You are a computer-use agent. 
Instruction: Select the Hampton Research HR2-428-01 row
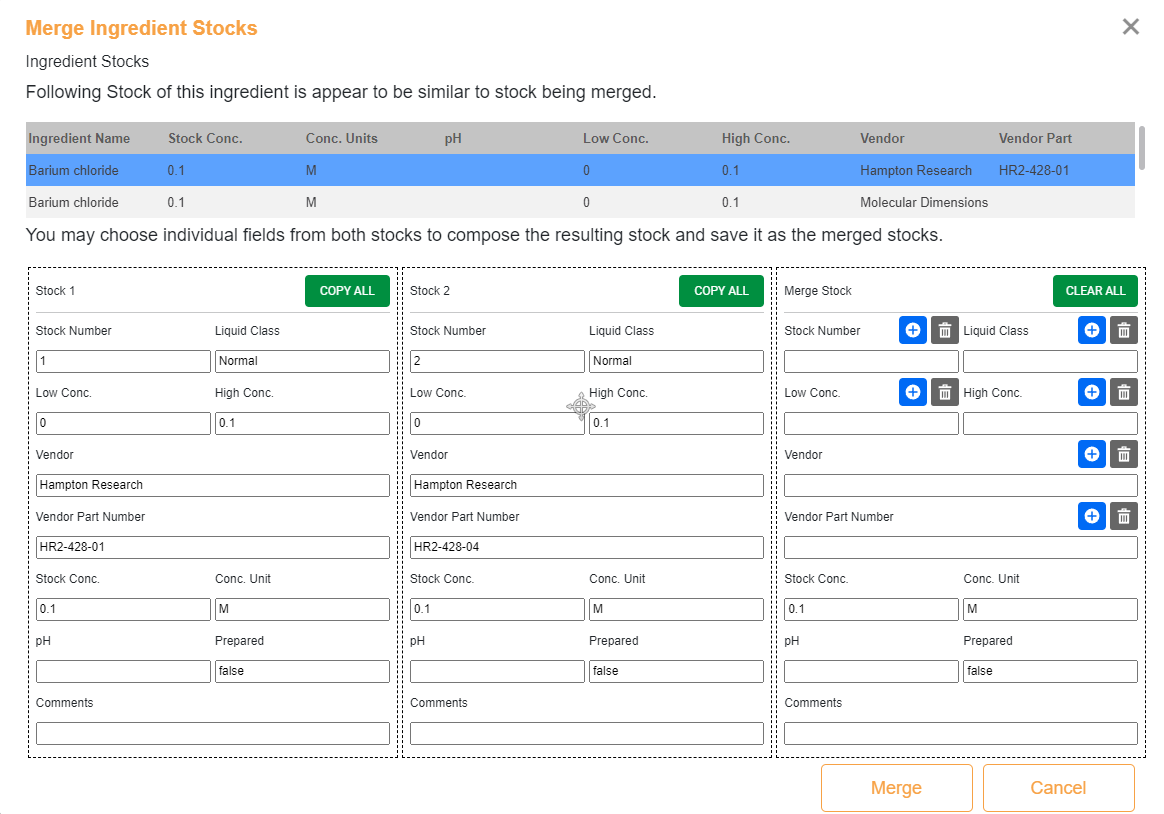pos(580,170)
